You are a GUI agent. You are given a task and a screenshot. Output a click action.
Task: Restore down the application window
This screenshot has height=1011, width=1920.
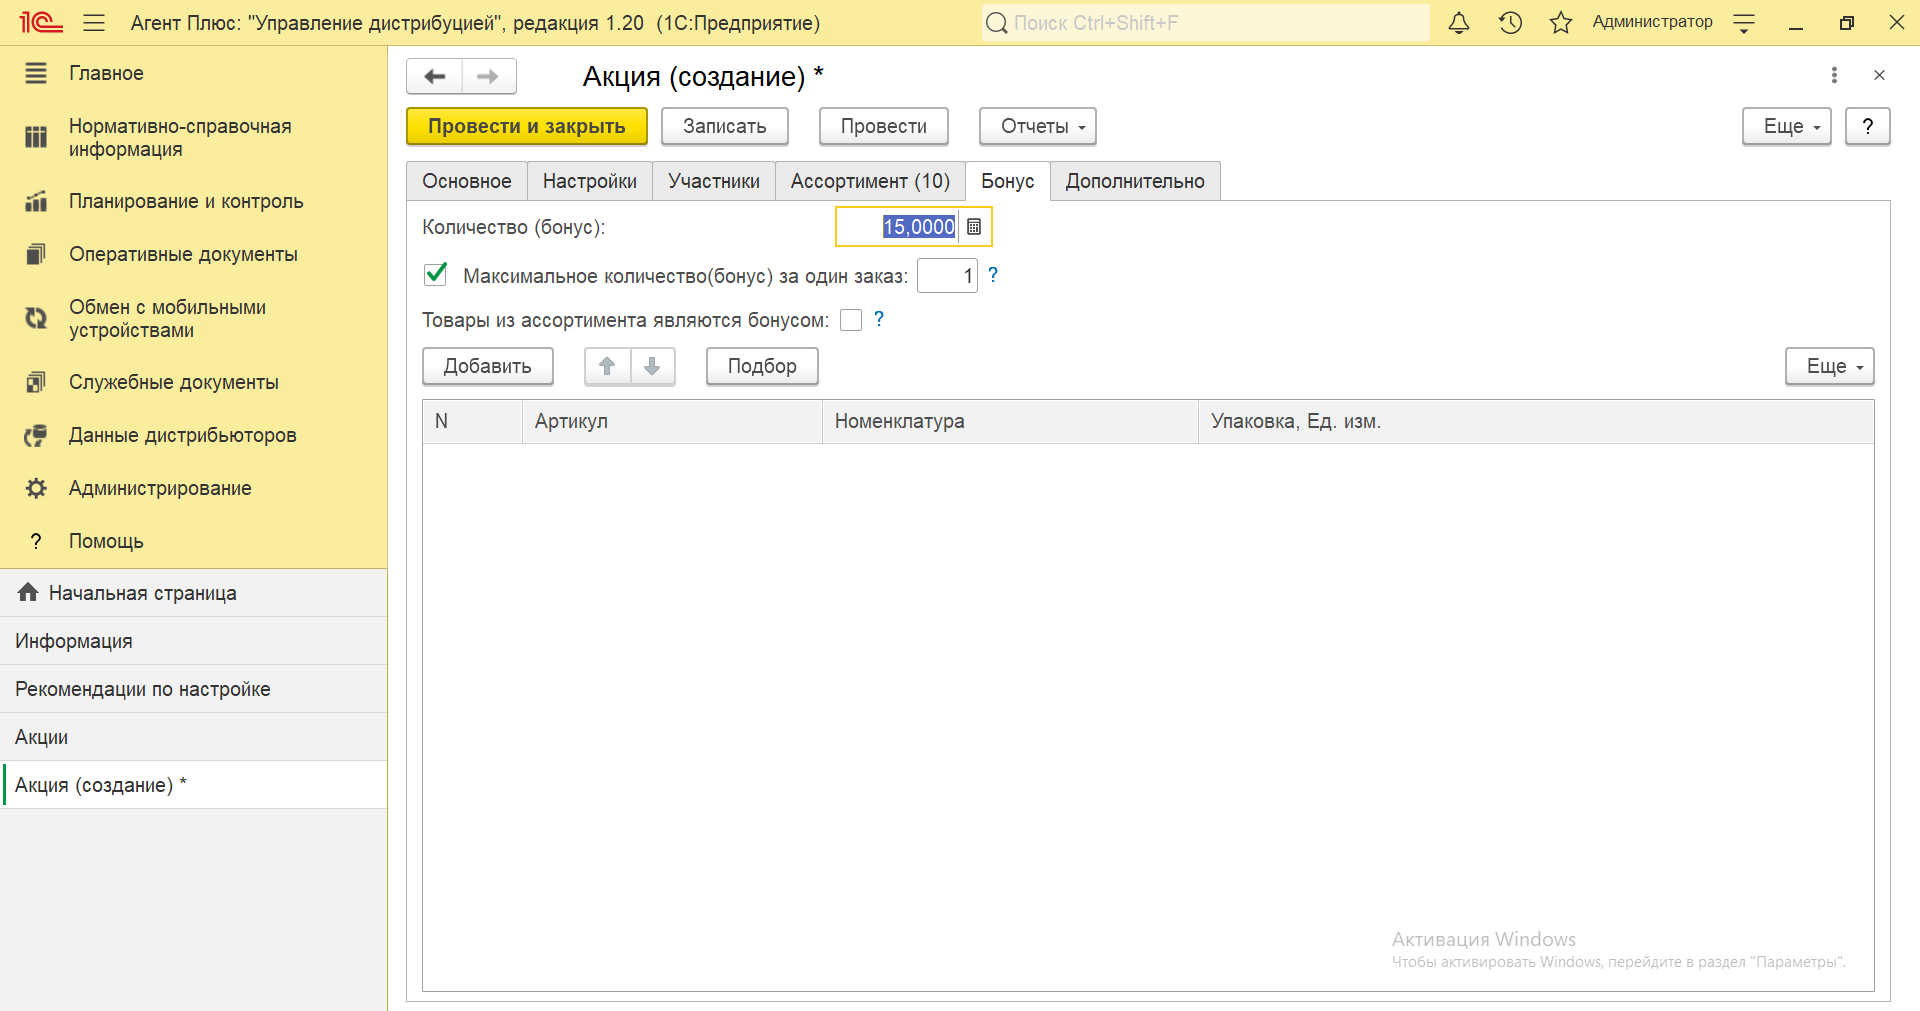pyautogui.click(x=1846, y=23)
